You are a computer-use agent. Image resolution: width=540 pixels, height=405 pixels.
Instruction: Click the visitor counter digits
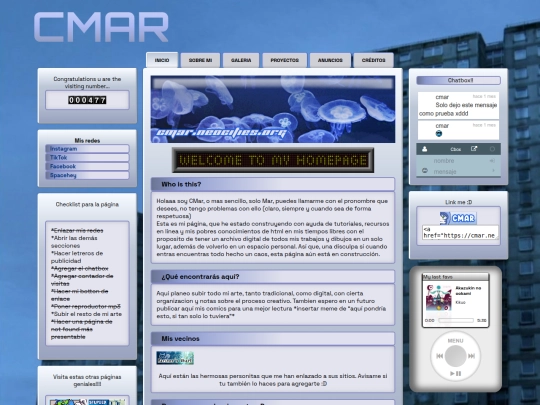pyautogui.click(x=87, y=100)
